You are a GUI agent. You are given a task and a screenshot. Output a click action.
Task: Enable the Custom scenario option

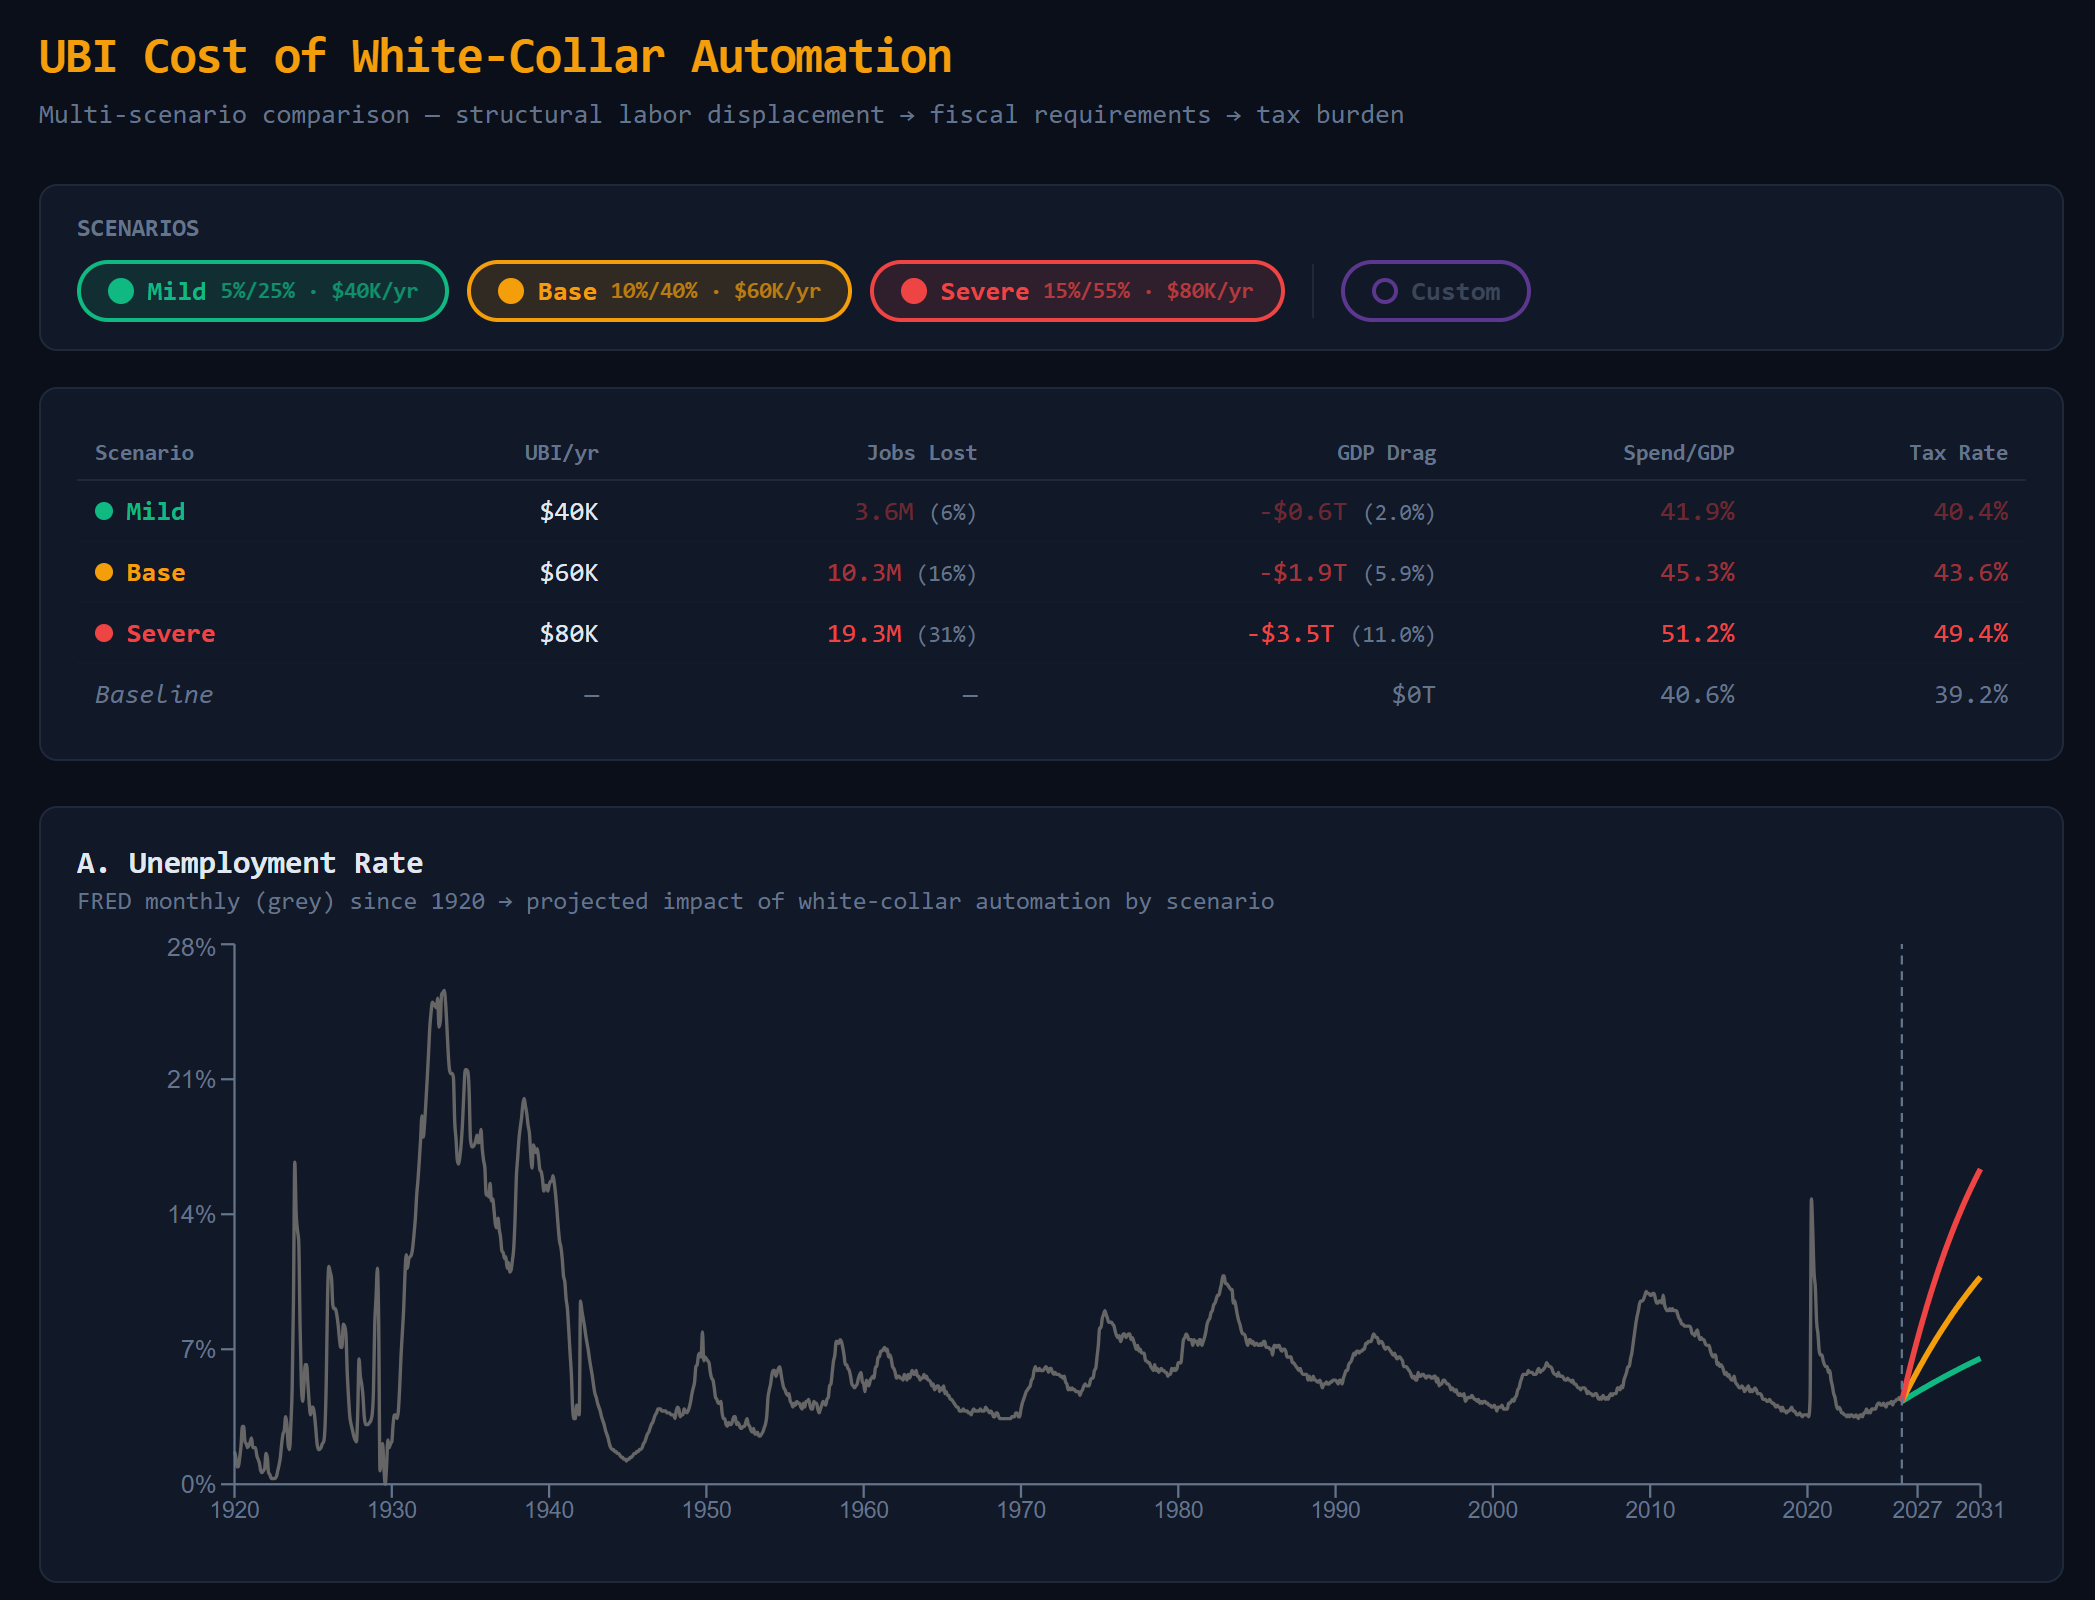point(1435,291)
